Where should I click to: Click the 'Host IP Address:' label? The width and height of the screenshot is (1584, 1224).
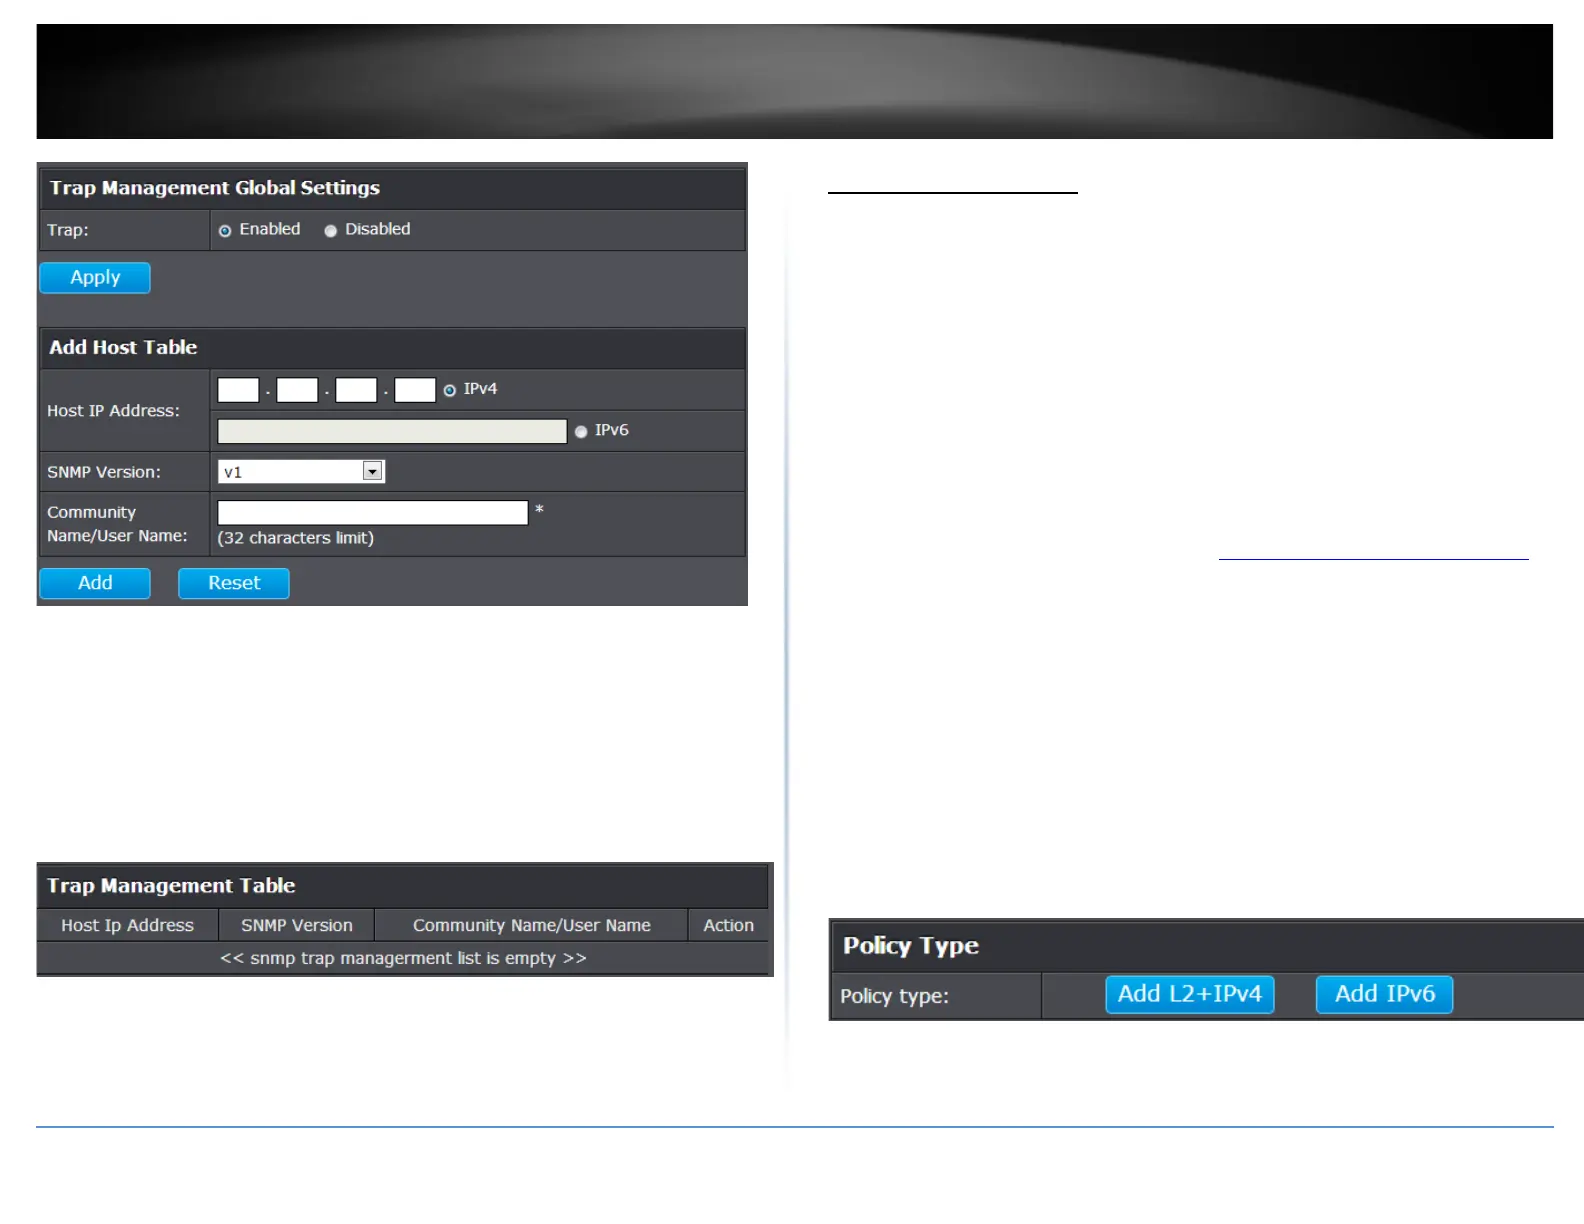(x=113, y=411)
